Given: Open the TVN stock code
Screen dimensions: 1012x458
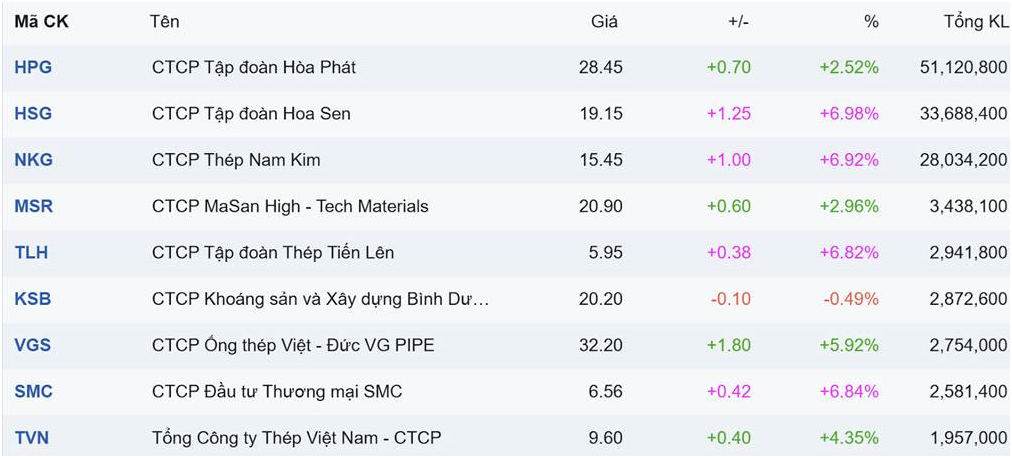Looking at the screenshot, I should tap(32, 438).
